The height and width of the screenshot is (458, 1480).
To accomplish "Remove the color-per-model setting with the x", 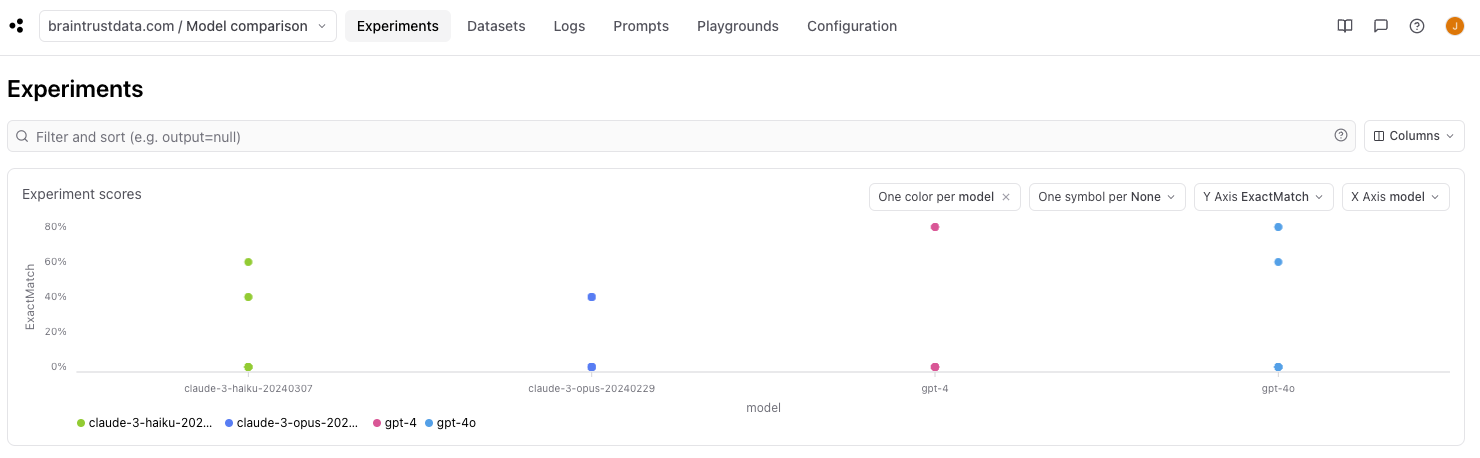I will click(x=1006, y=197).
